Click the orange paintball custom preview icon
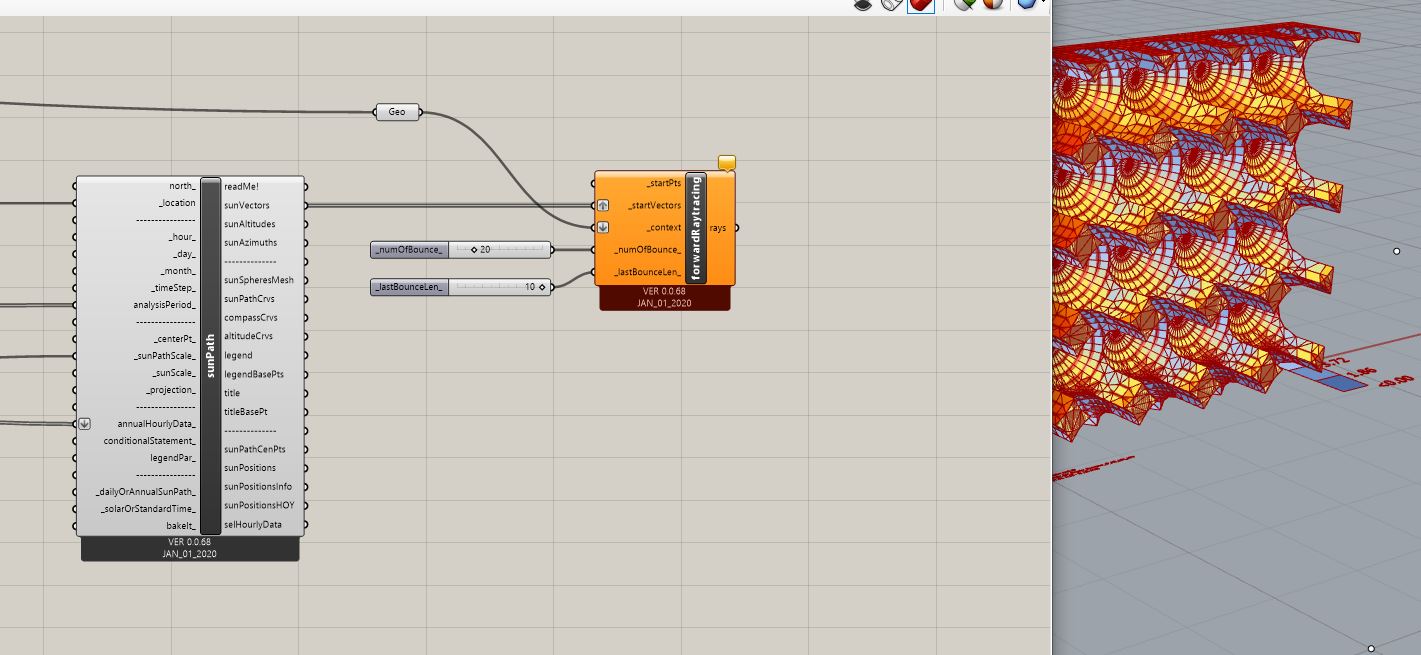Image resolution: width=1421 pixels, height=655 pixels. pos(992,5)
